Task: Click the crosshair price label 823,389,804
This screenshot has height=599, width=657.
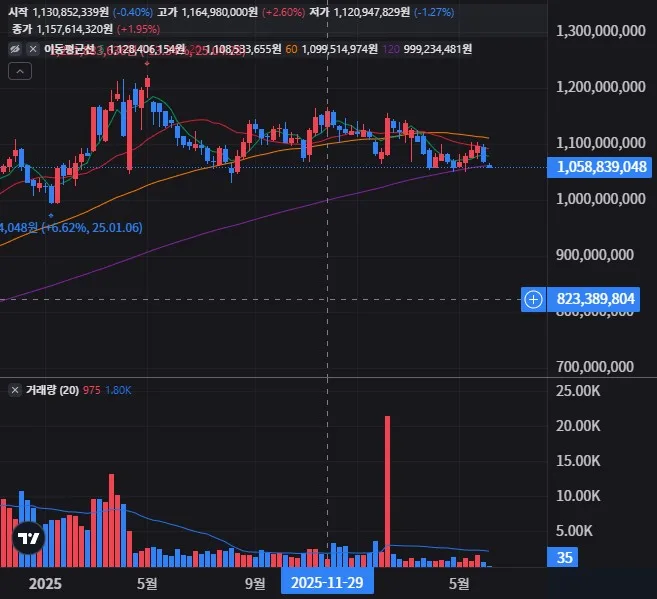Action: point(593,300)
